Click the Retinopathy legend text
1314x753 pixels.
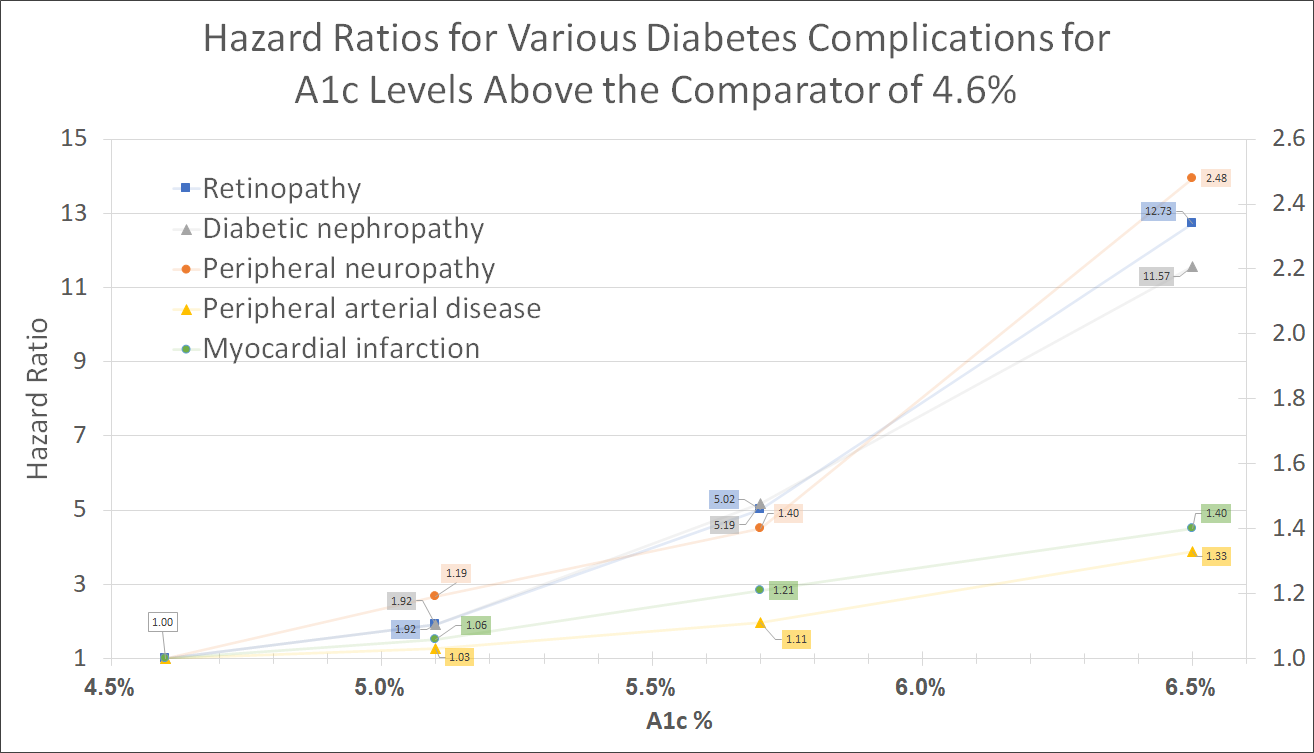click(x=281, y=188)
